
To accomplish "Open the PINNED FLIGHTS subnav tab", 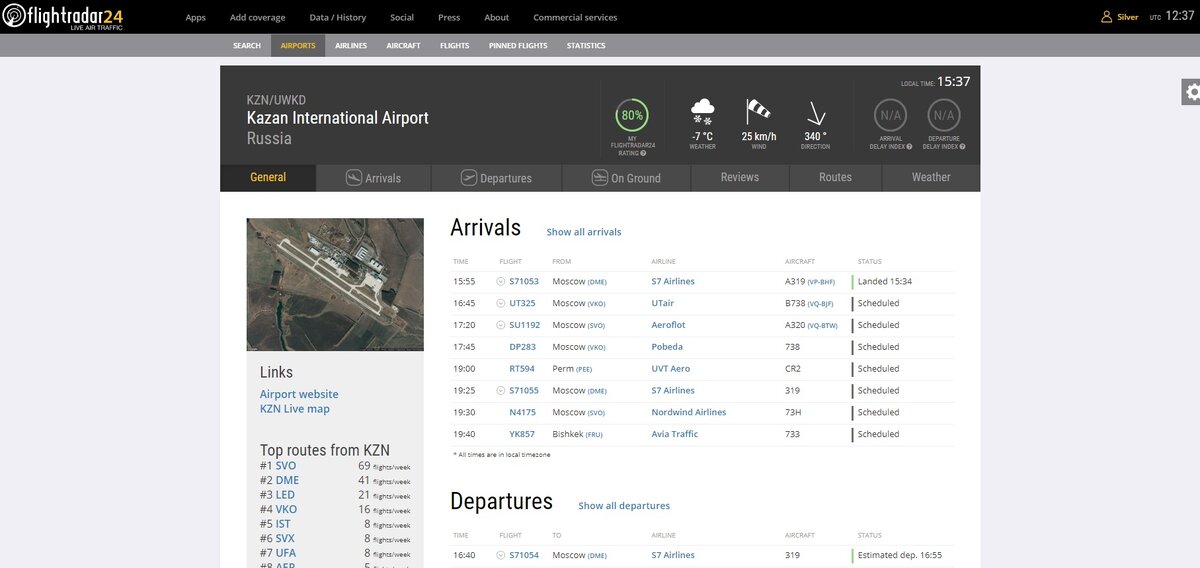I will click(518, 45).
